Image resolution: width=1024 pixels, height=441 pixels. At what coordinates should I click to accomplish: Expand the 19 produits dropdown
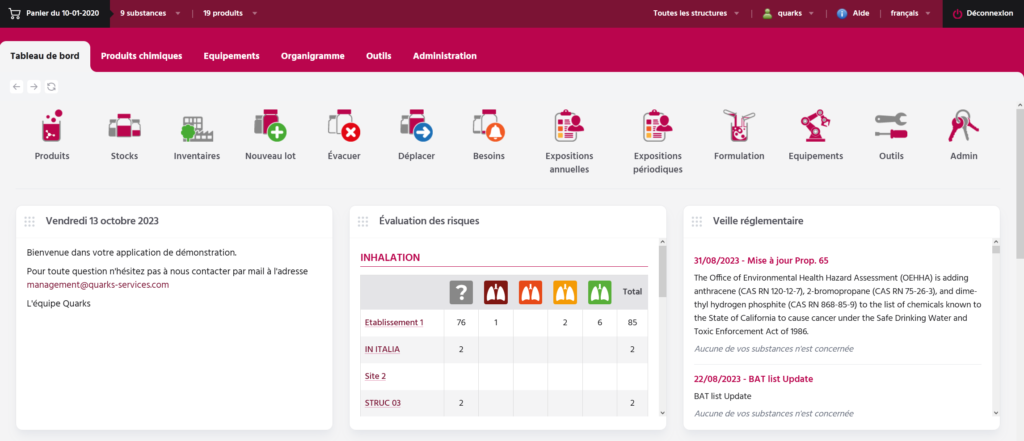pos(230,14)
